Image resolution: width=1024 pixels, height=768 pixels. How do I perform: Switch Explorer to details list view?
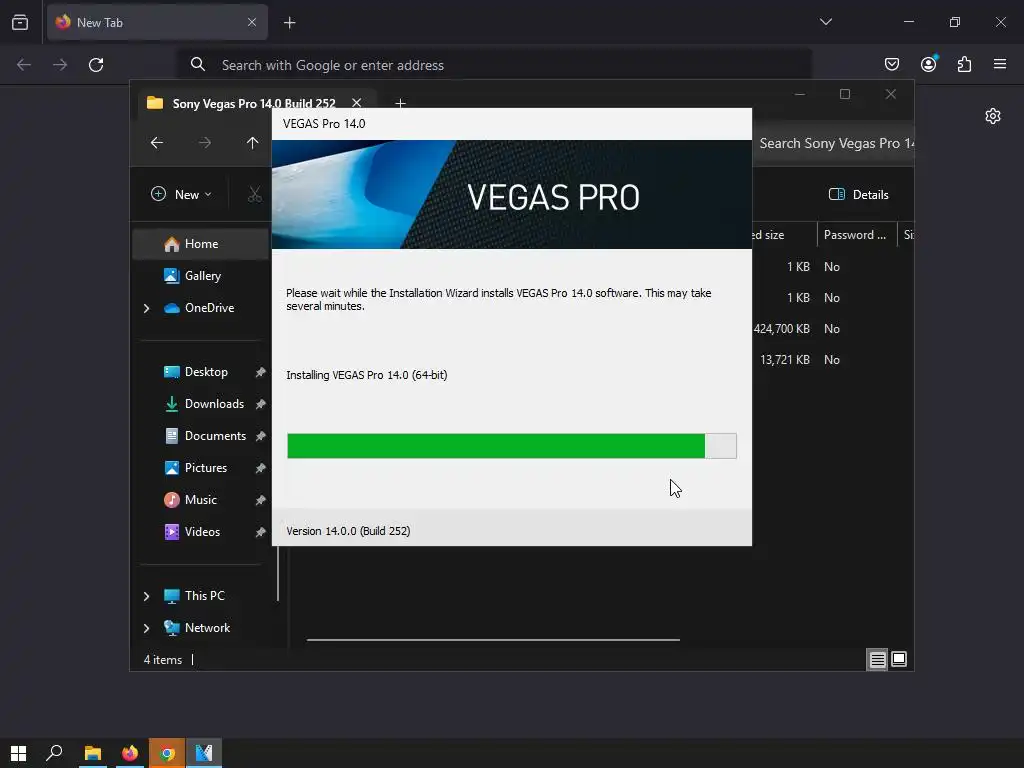coord(877,660)
